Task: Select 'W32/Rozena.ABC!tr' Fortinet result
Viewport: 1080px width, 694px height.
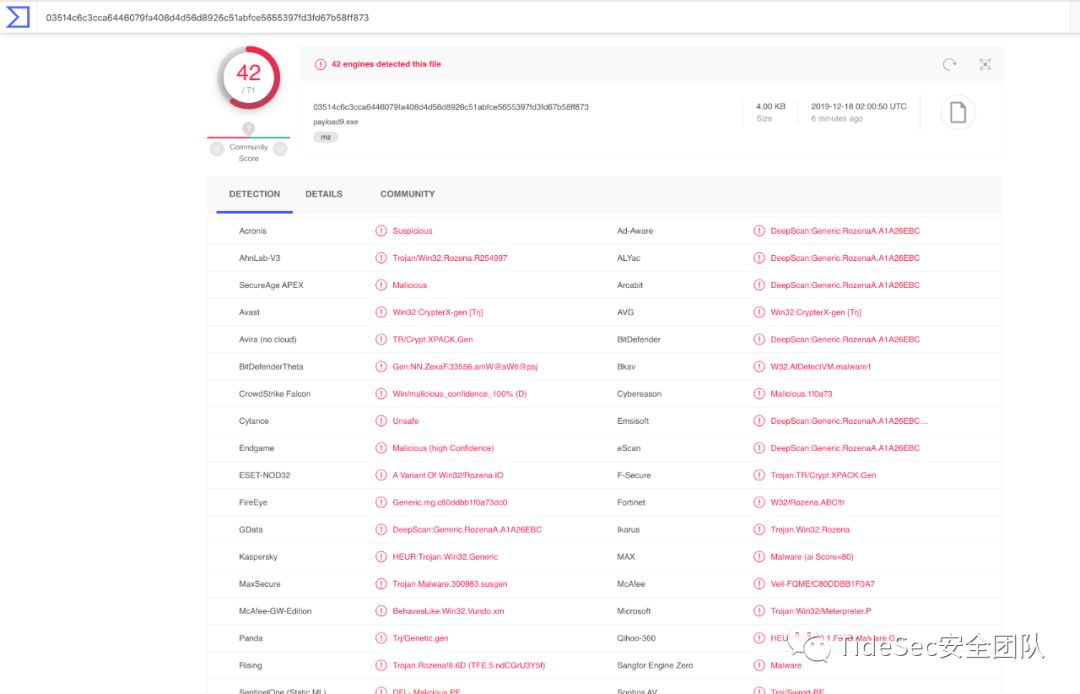Action: pos(807,503)
